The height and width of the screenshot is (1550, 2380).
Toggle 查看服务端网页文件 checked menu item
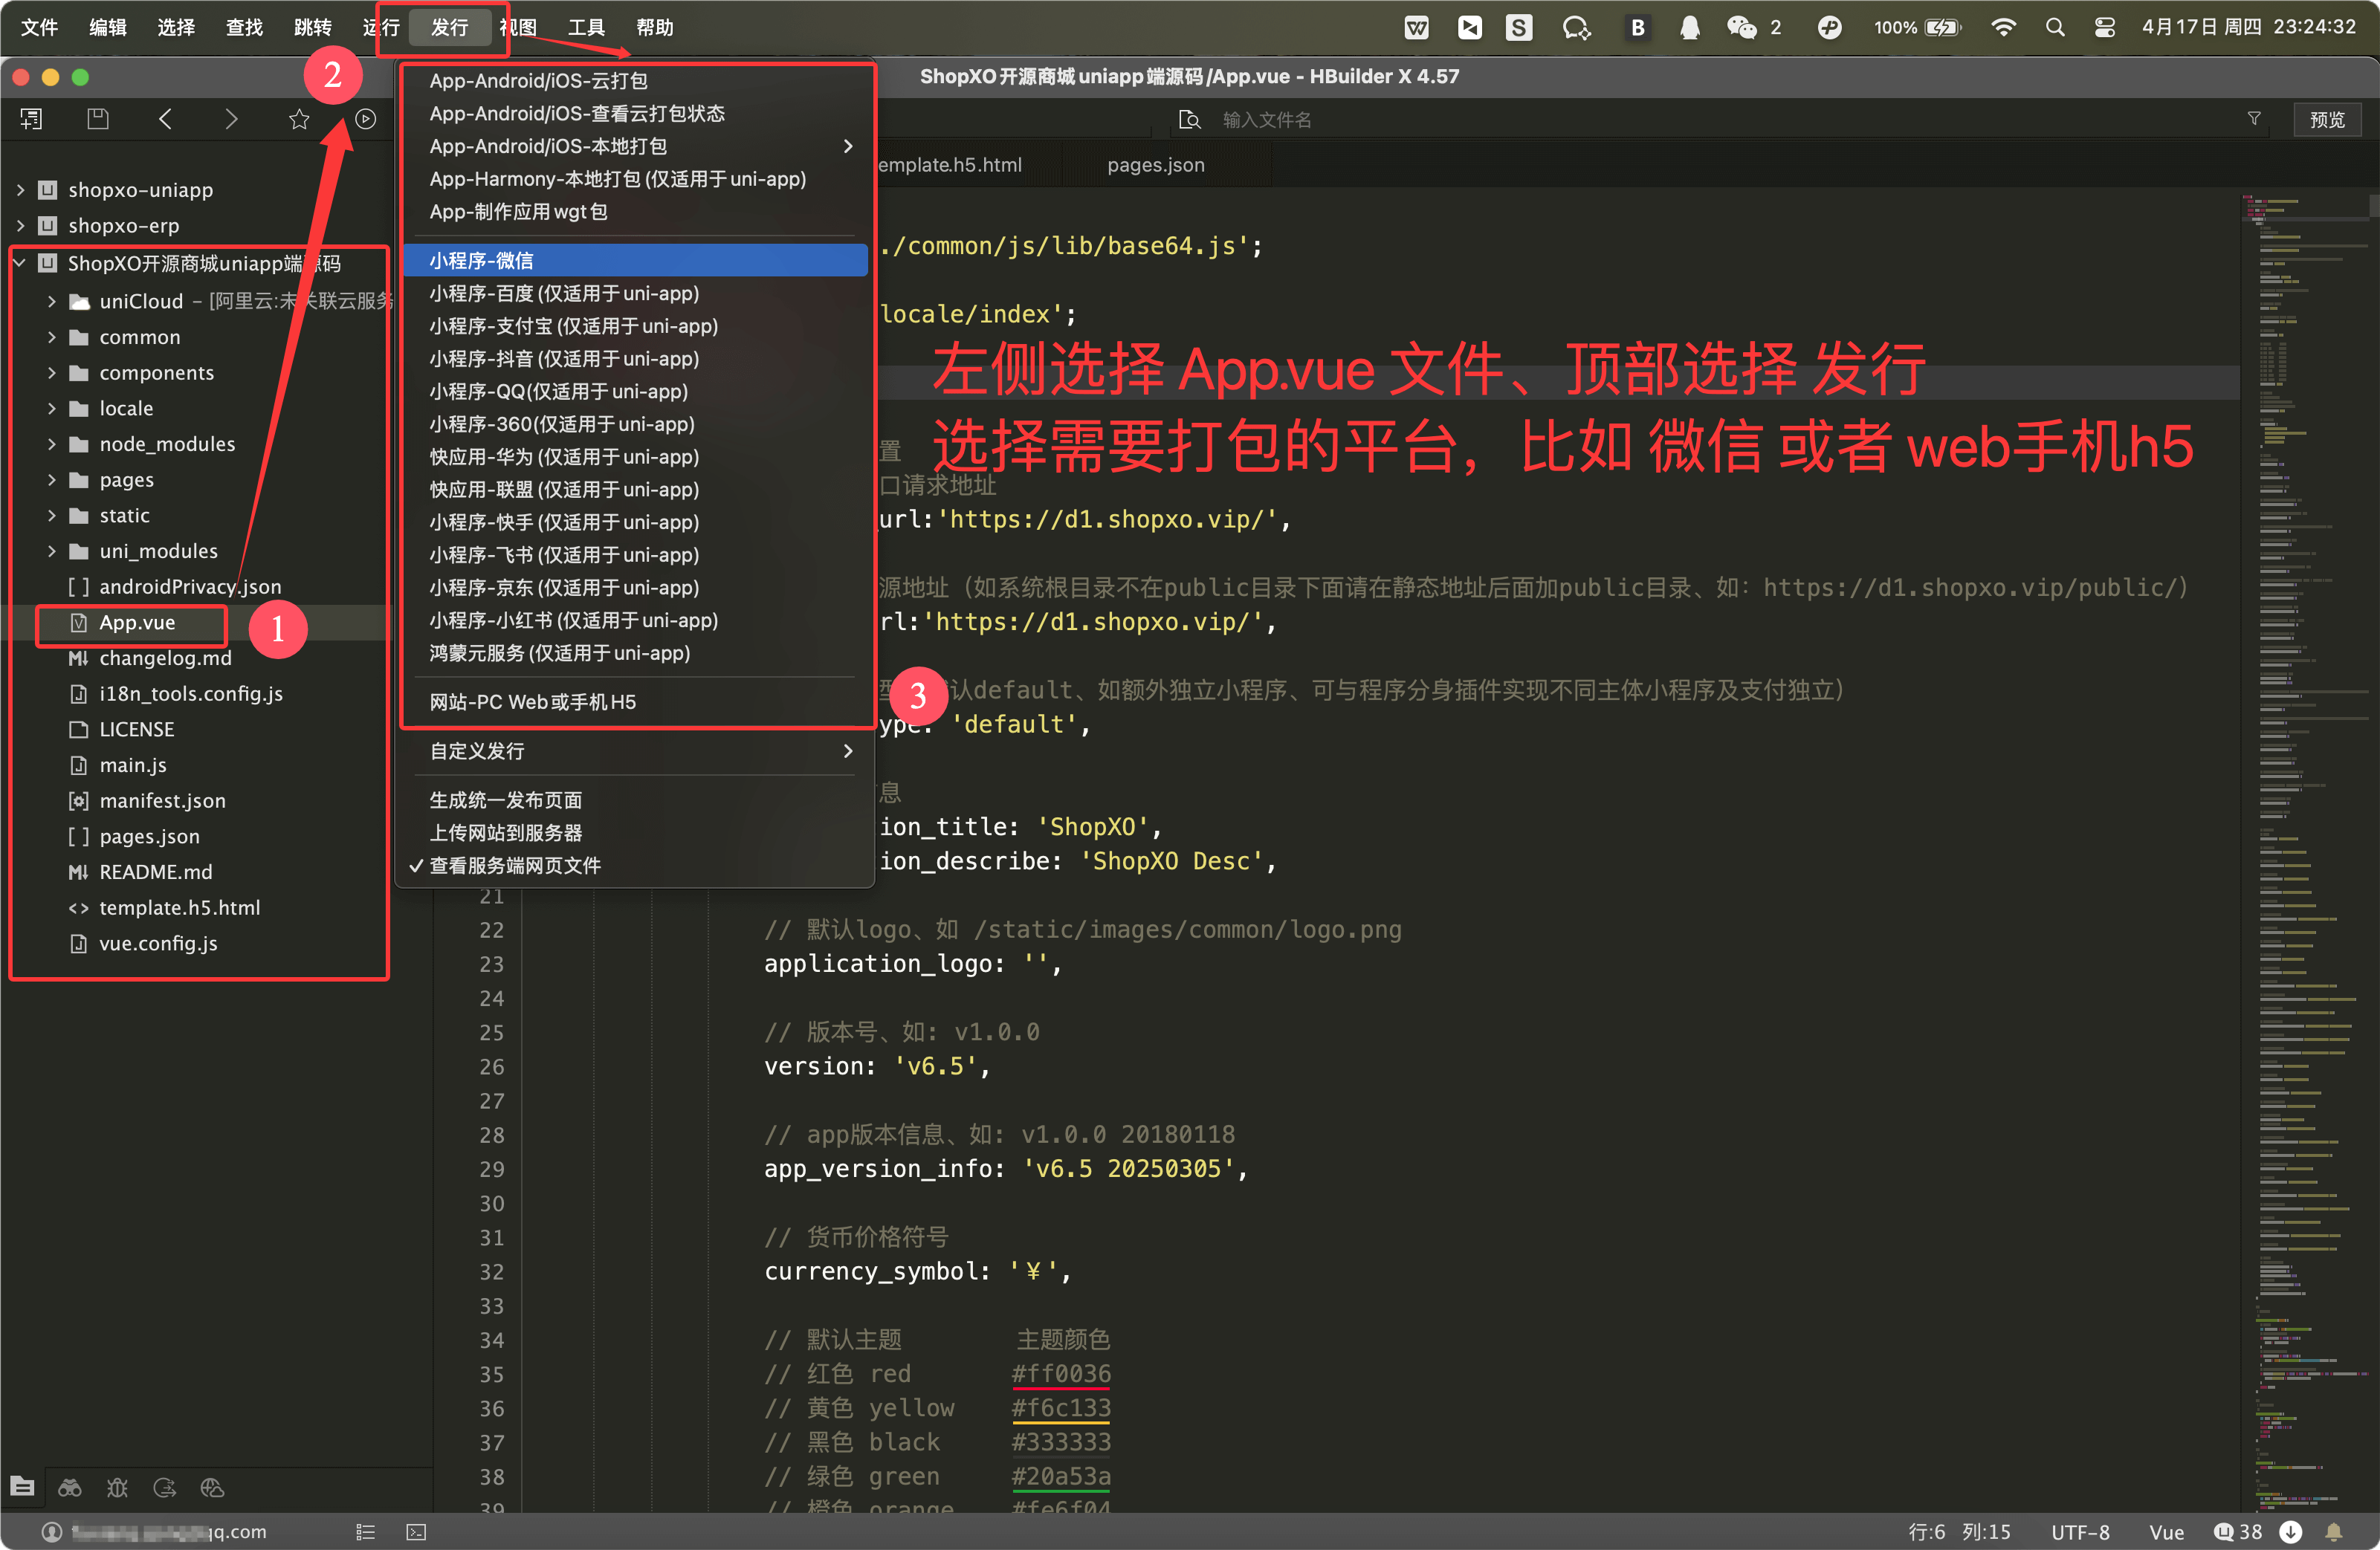(515, 865)
